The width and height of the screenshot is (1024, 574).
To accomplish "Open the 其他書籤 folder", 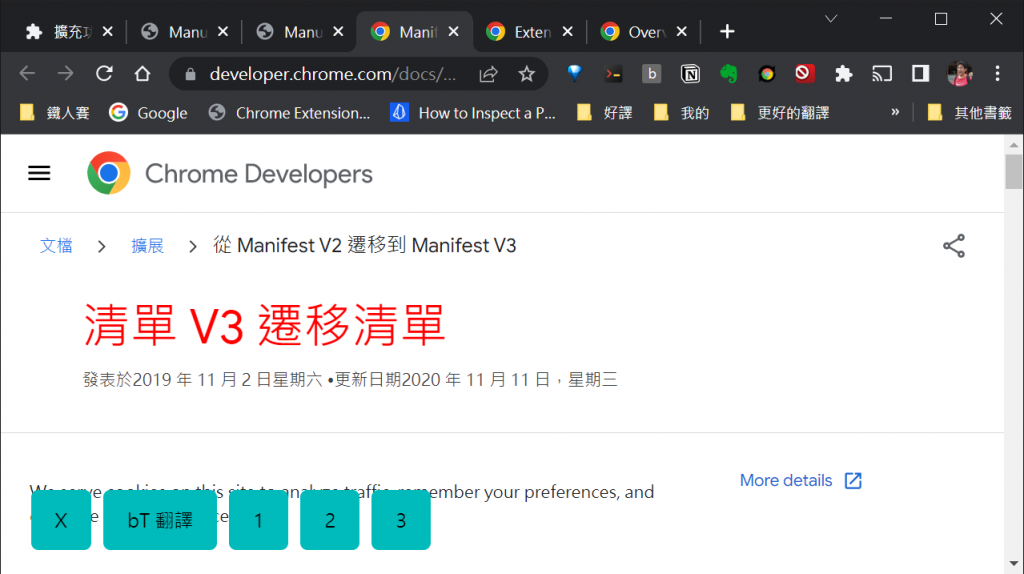I will 970,113.
